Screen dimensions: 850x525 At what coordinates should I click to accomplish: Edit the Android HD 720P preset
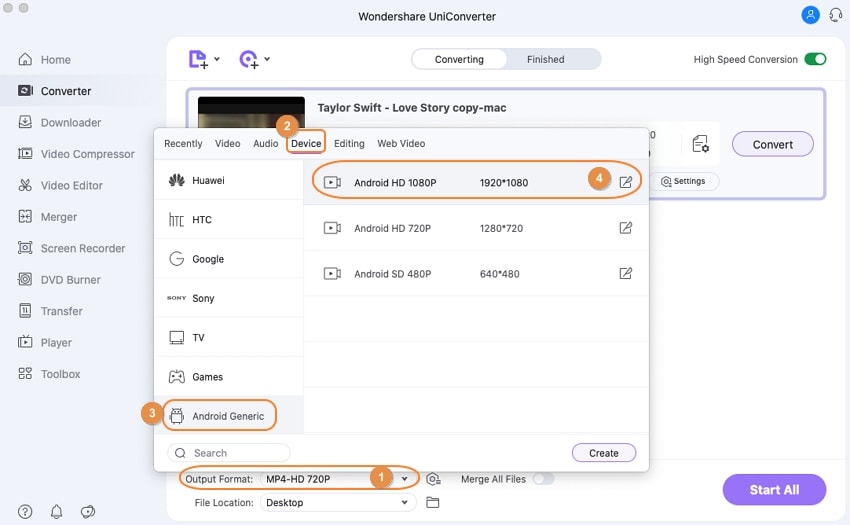point(626,228)
